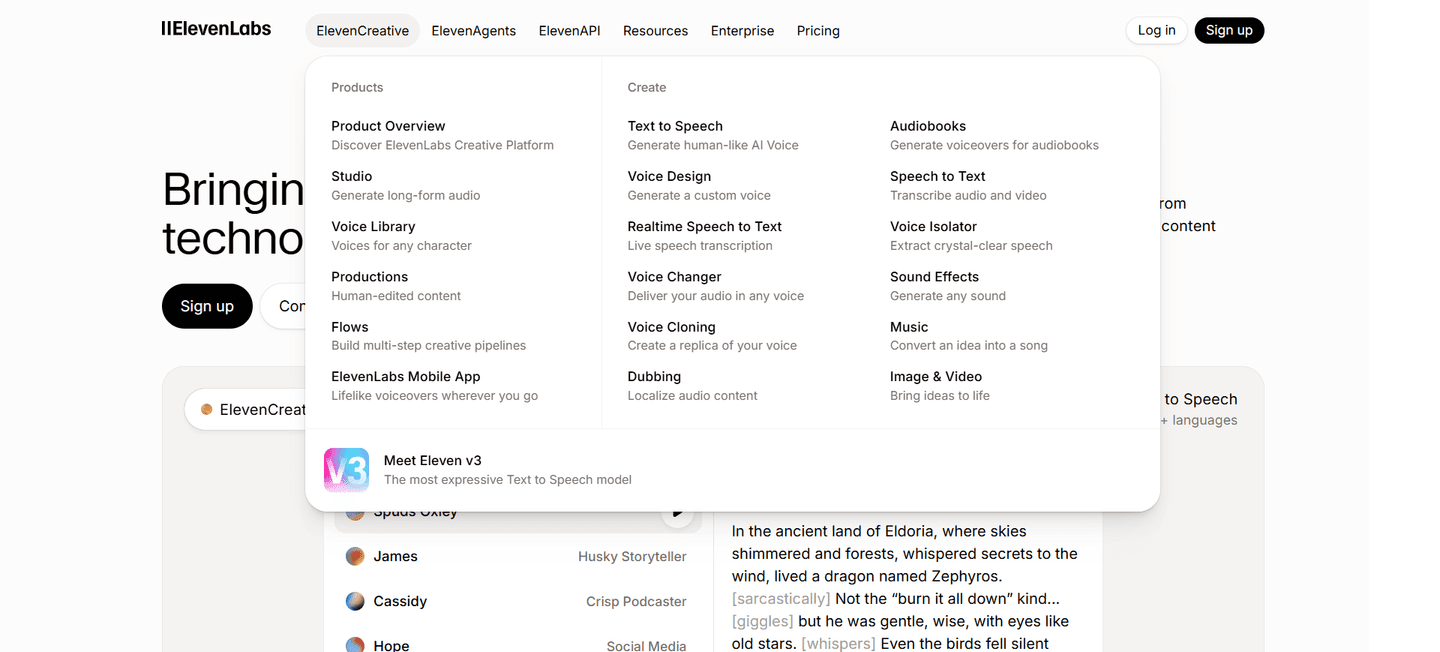Click the hero Sign up button
The width and height of the screenshot is (1440, 652).
pos(207,306)
